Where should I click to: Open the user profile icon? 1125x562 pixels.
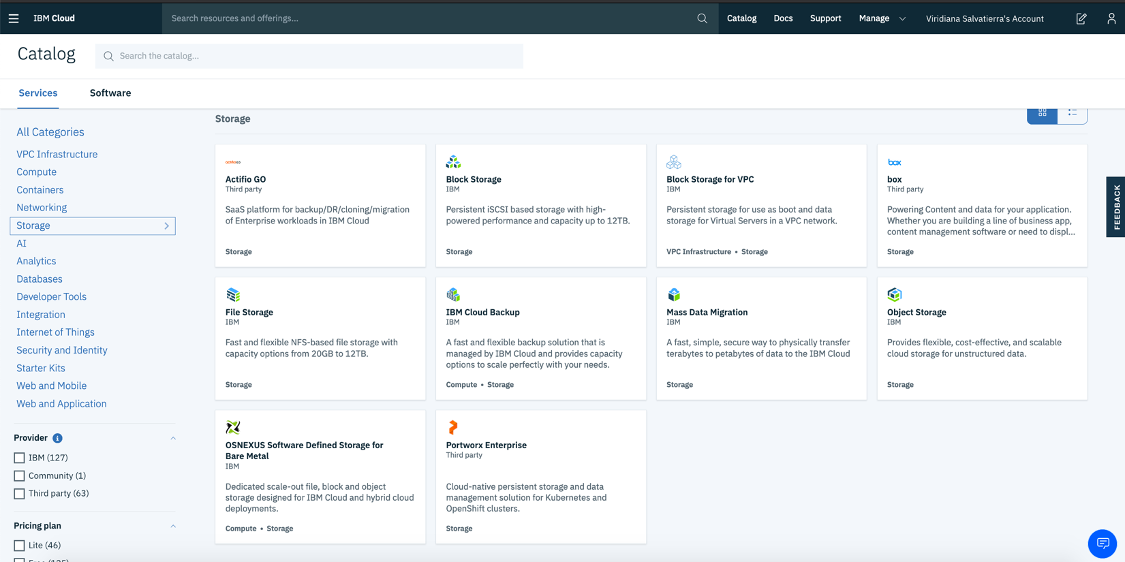coord(1111,19)
